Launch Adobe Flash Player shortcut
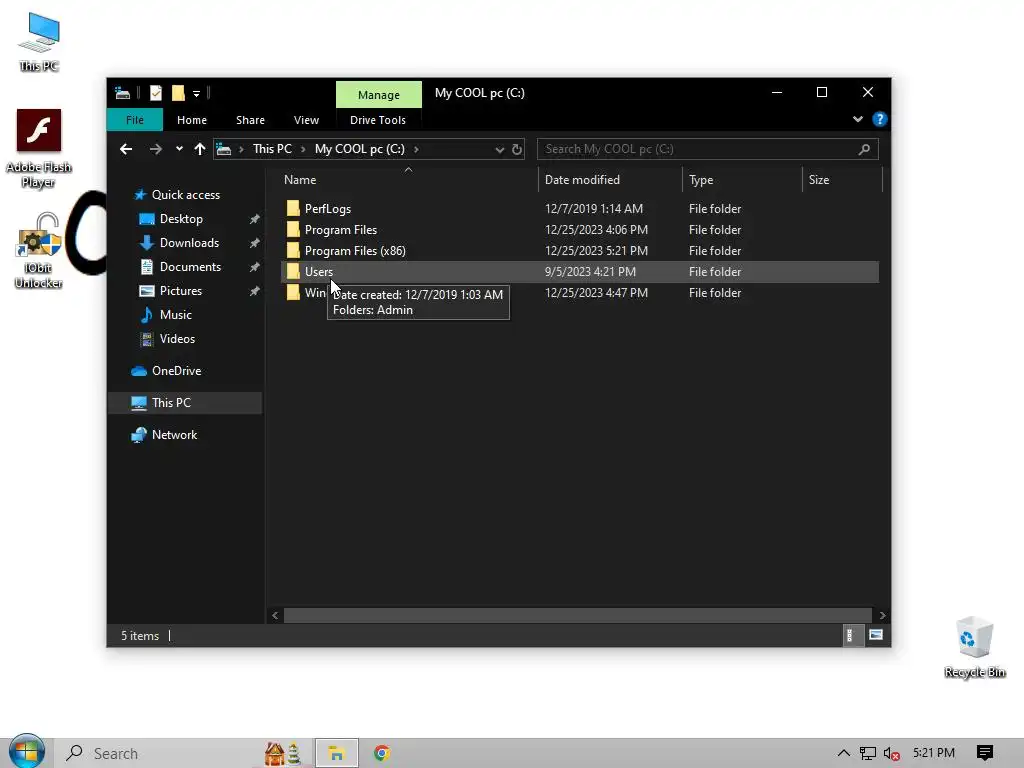 pos(39,149)
